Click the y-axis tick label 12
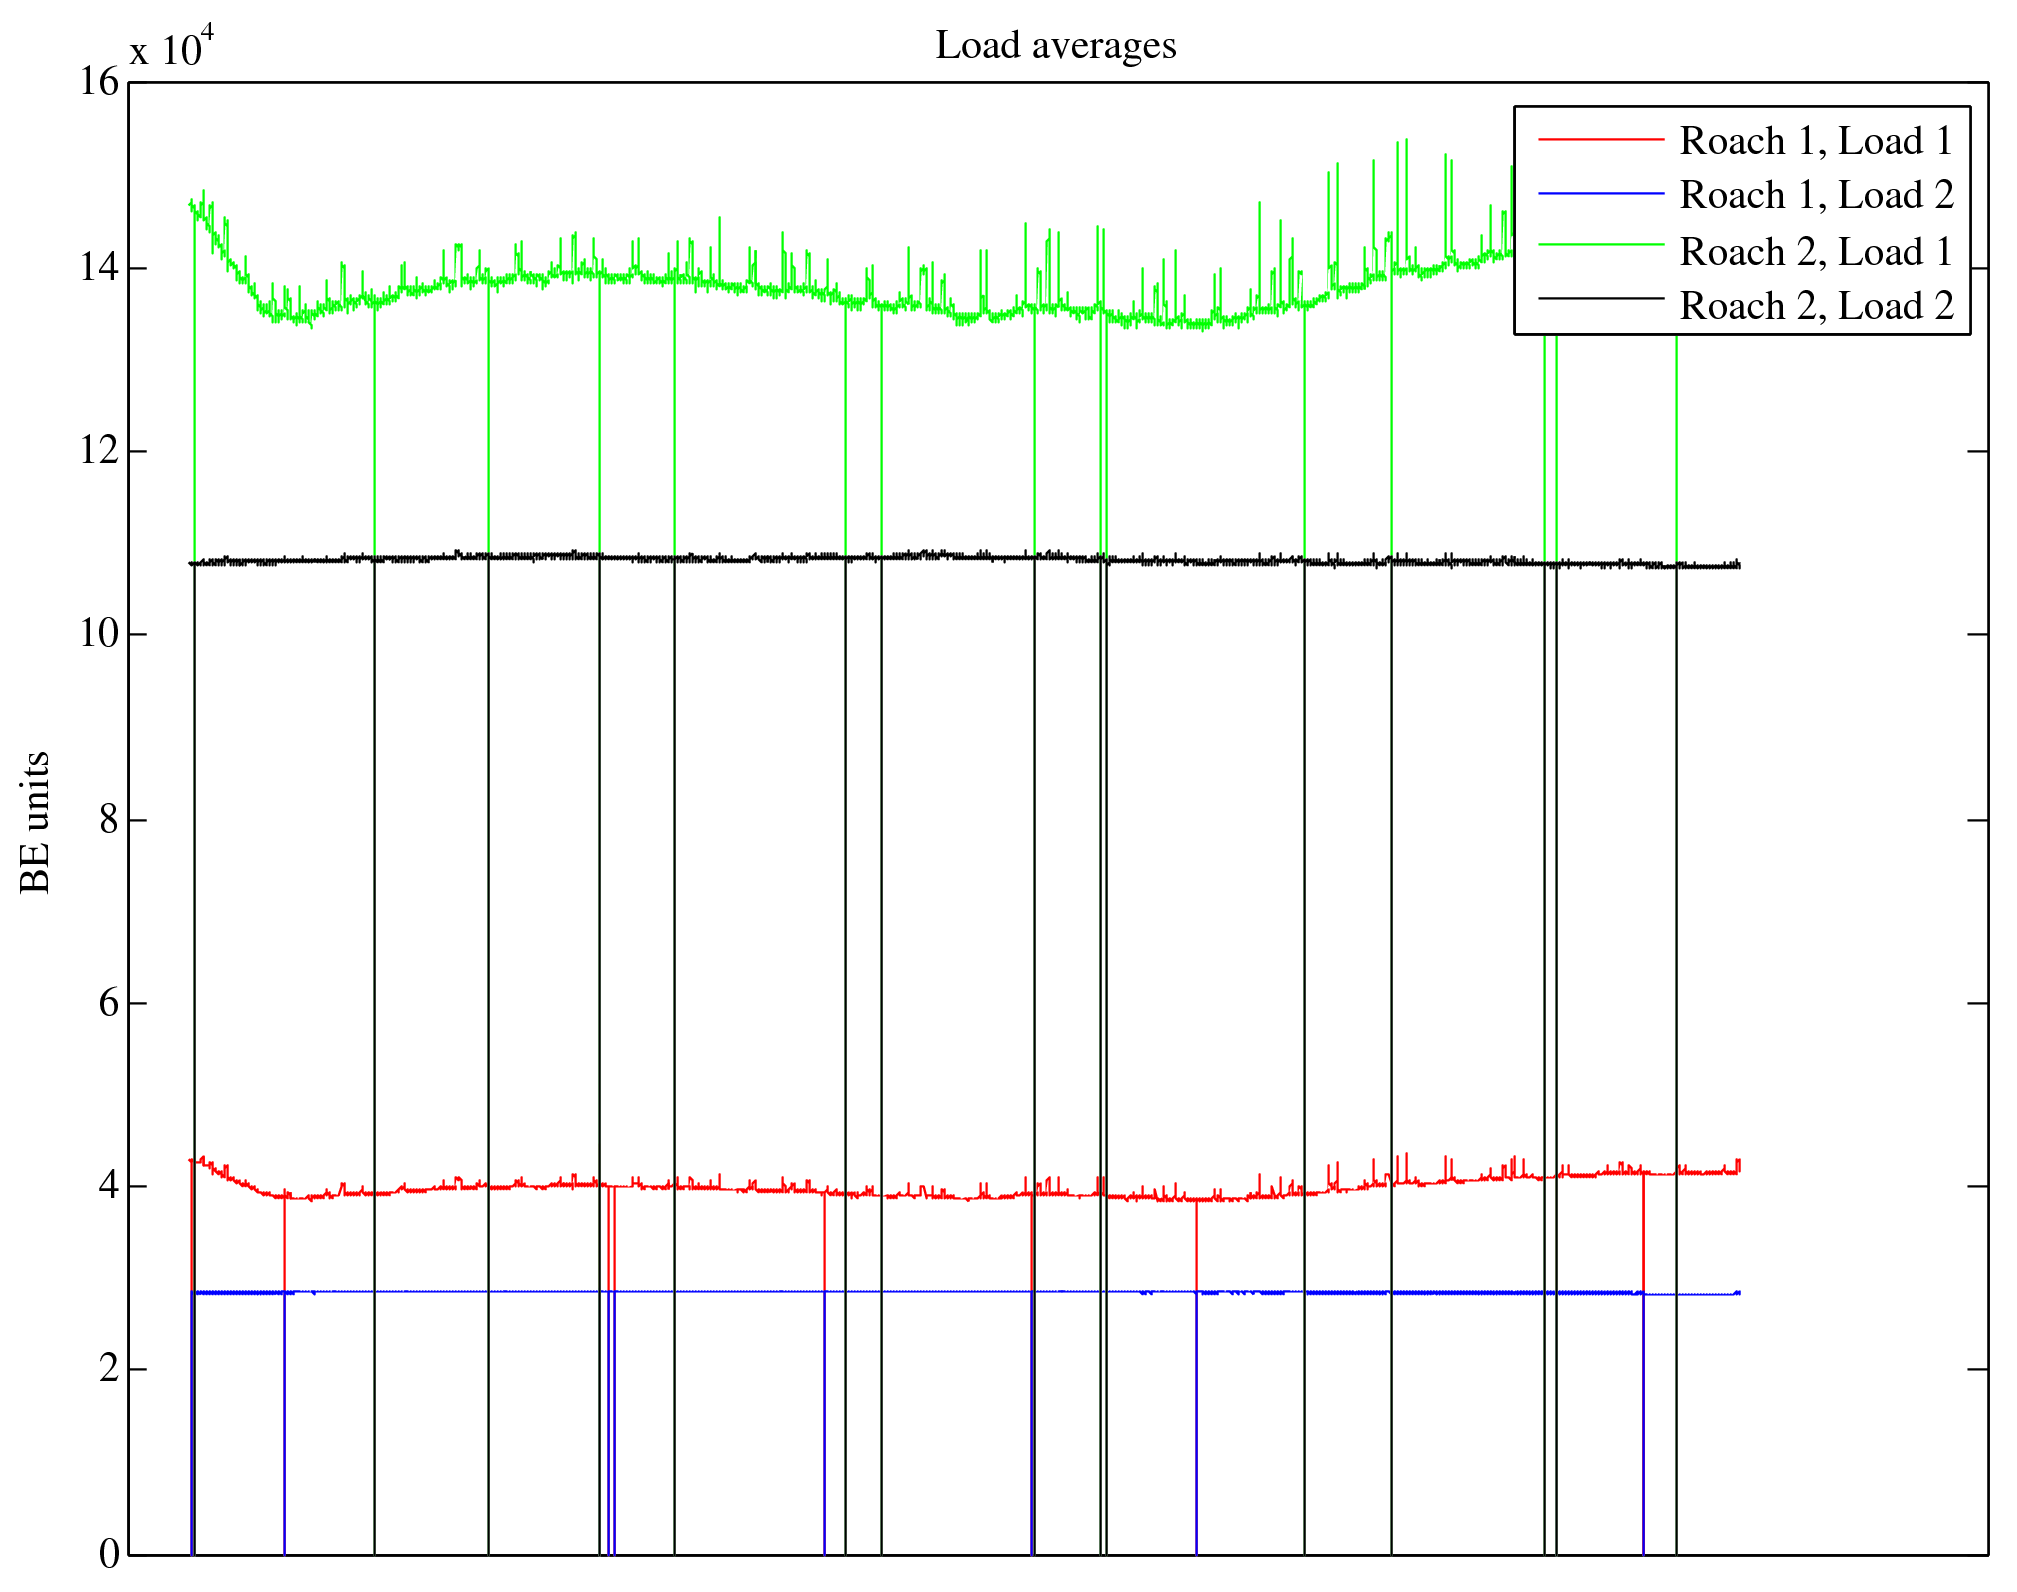The image size is (2017, 1592). (x=99, y=451)
